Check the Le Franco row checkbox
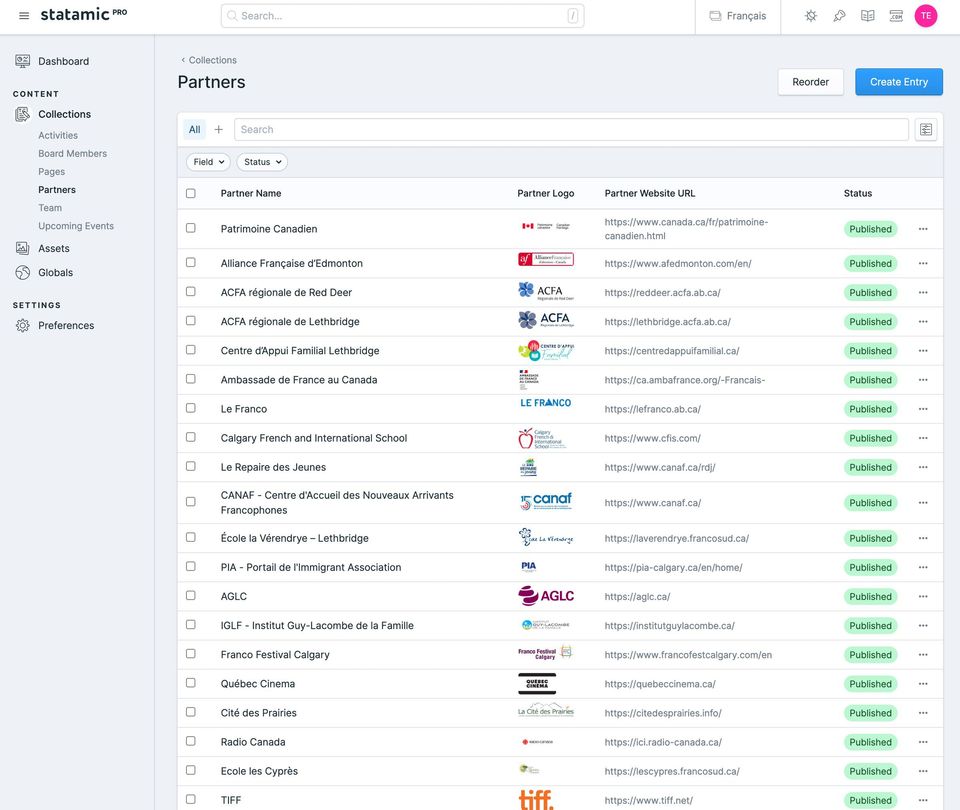This screenshot has height=810, width=960. coord(191,408)
